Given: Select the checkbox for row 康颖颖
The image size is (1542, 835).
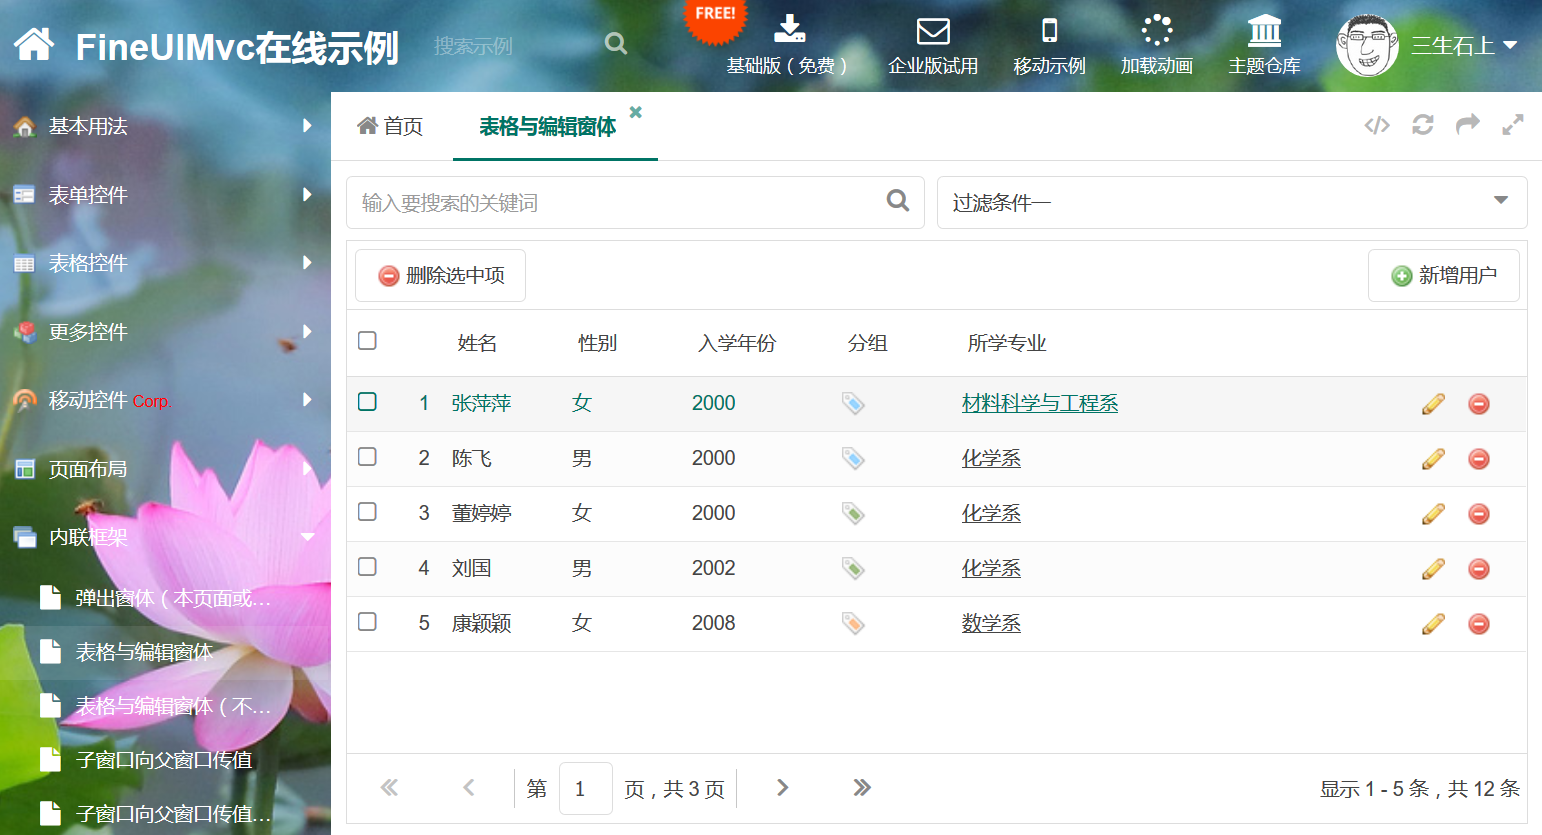Looking at the screenshot, I should click(367, 622).
